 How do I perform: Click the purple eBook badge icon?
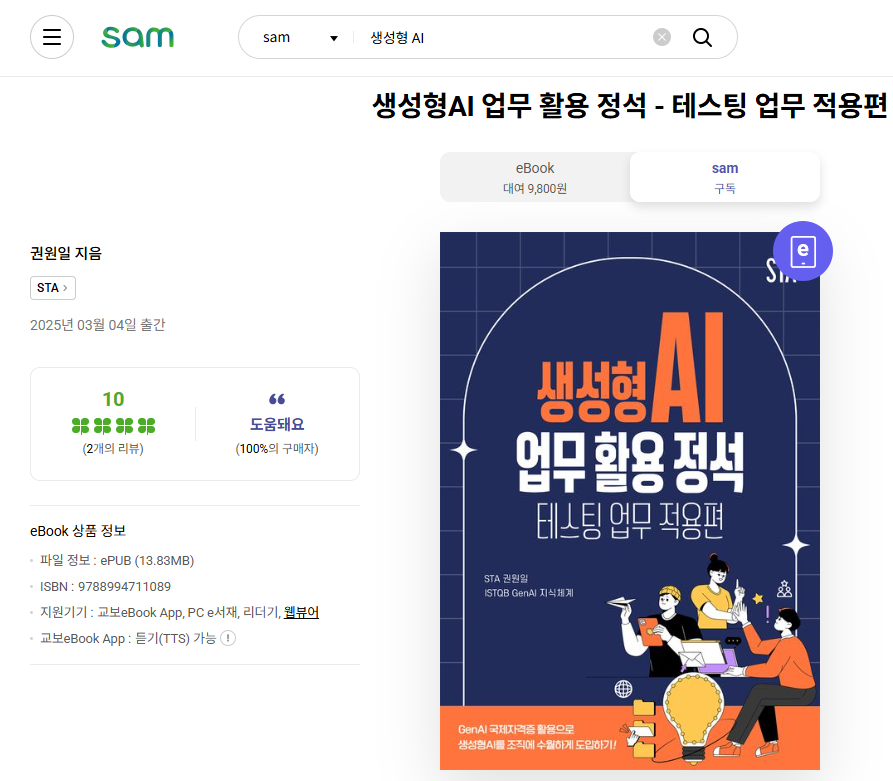[x=802, y=251]
